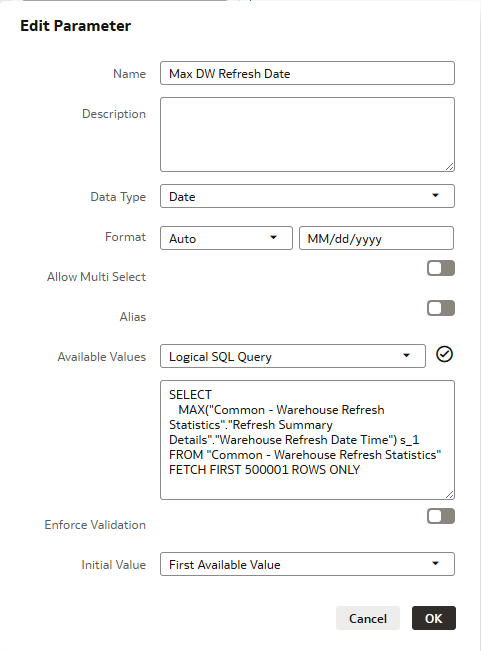
Task: Expand the Format dropdown set to Auto
Action: click(x=226, y=238)
